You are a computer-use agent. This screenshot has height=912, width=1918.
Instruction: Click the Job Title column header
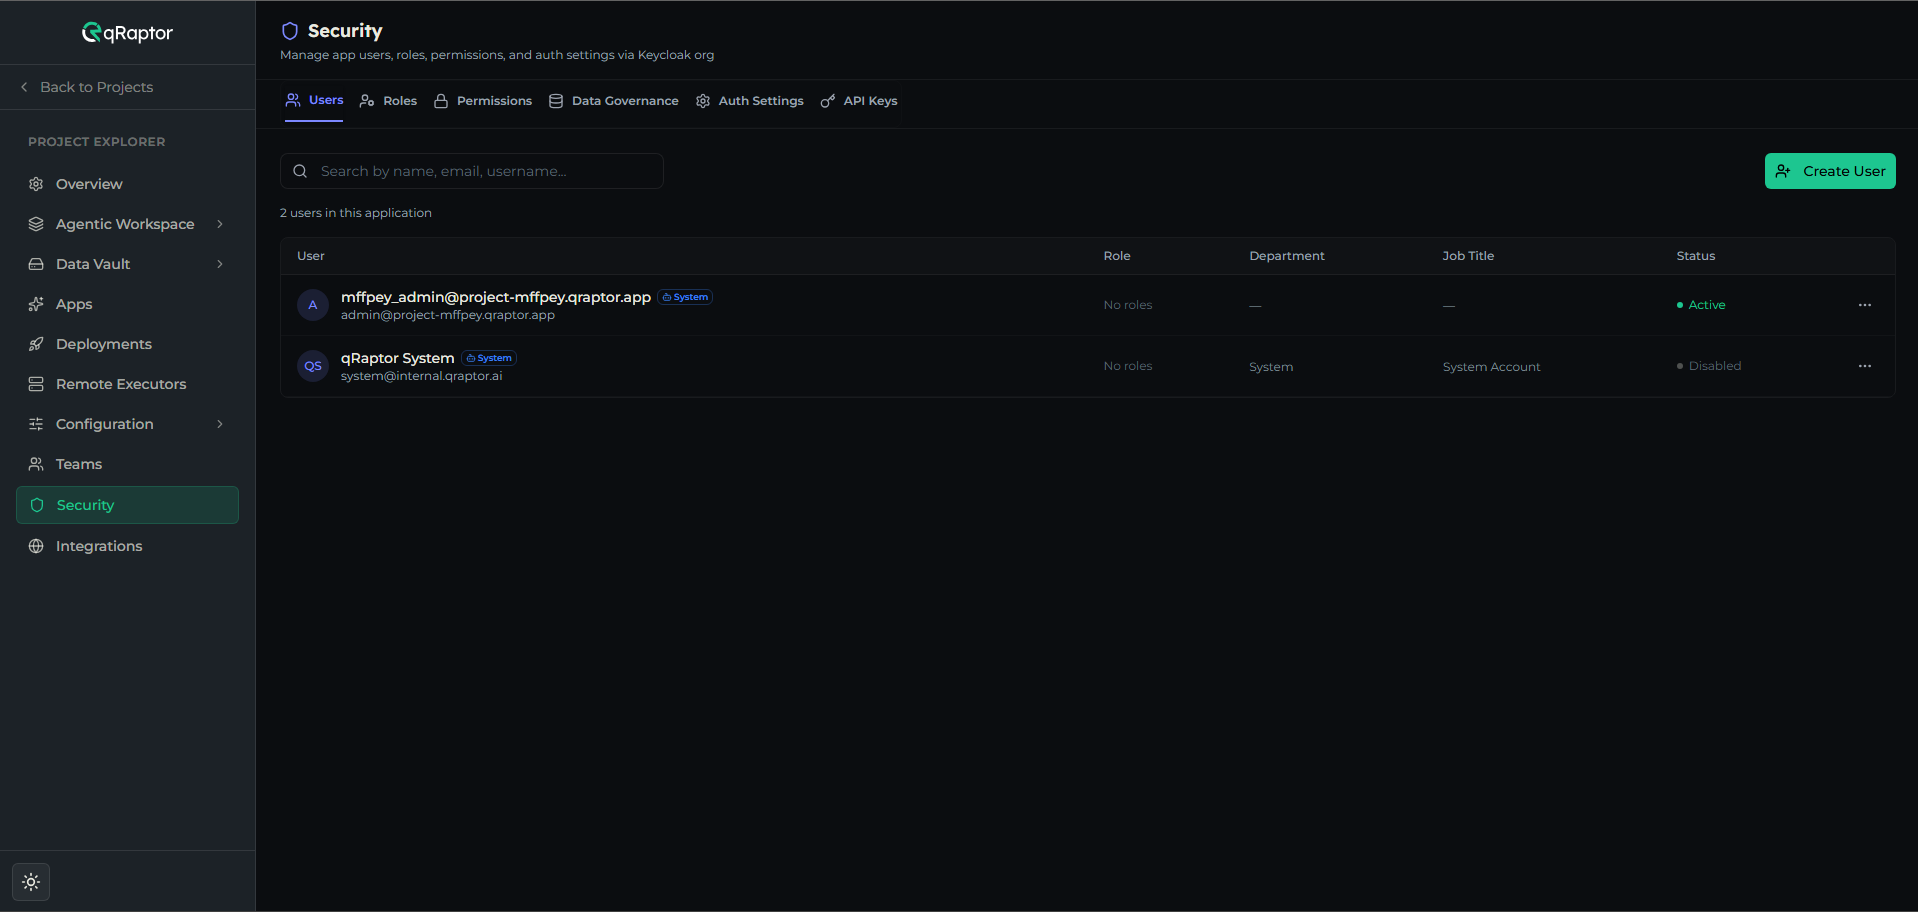[x=1468, y=256]
